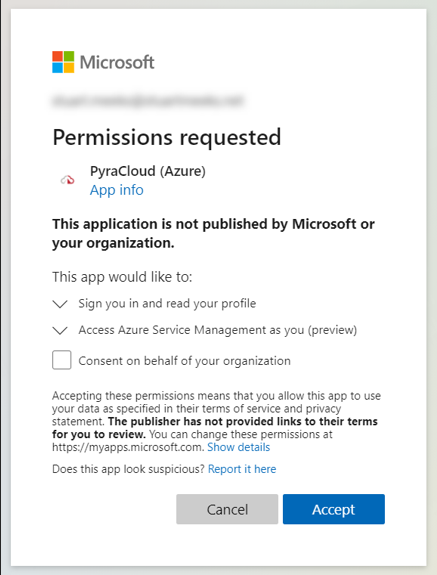Click the Cancel button
The image size is (437, 575).
(x=227, y=509)
